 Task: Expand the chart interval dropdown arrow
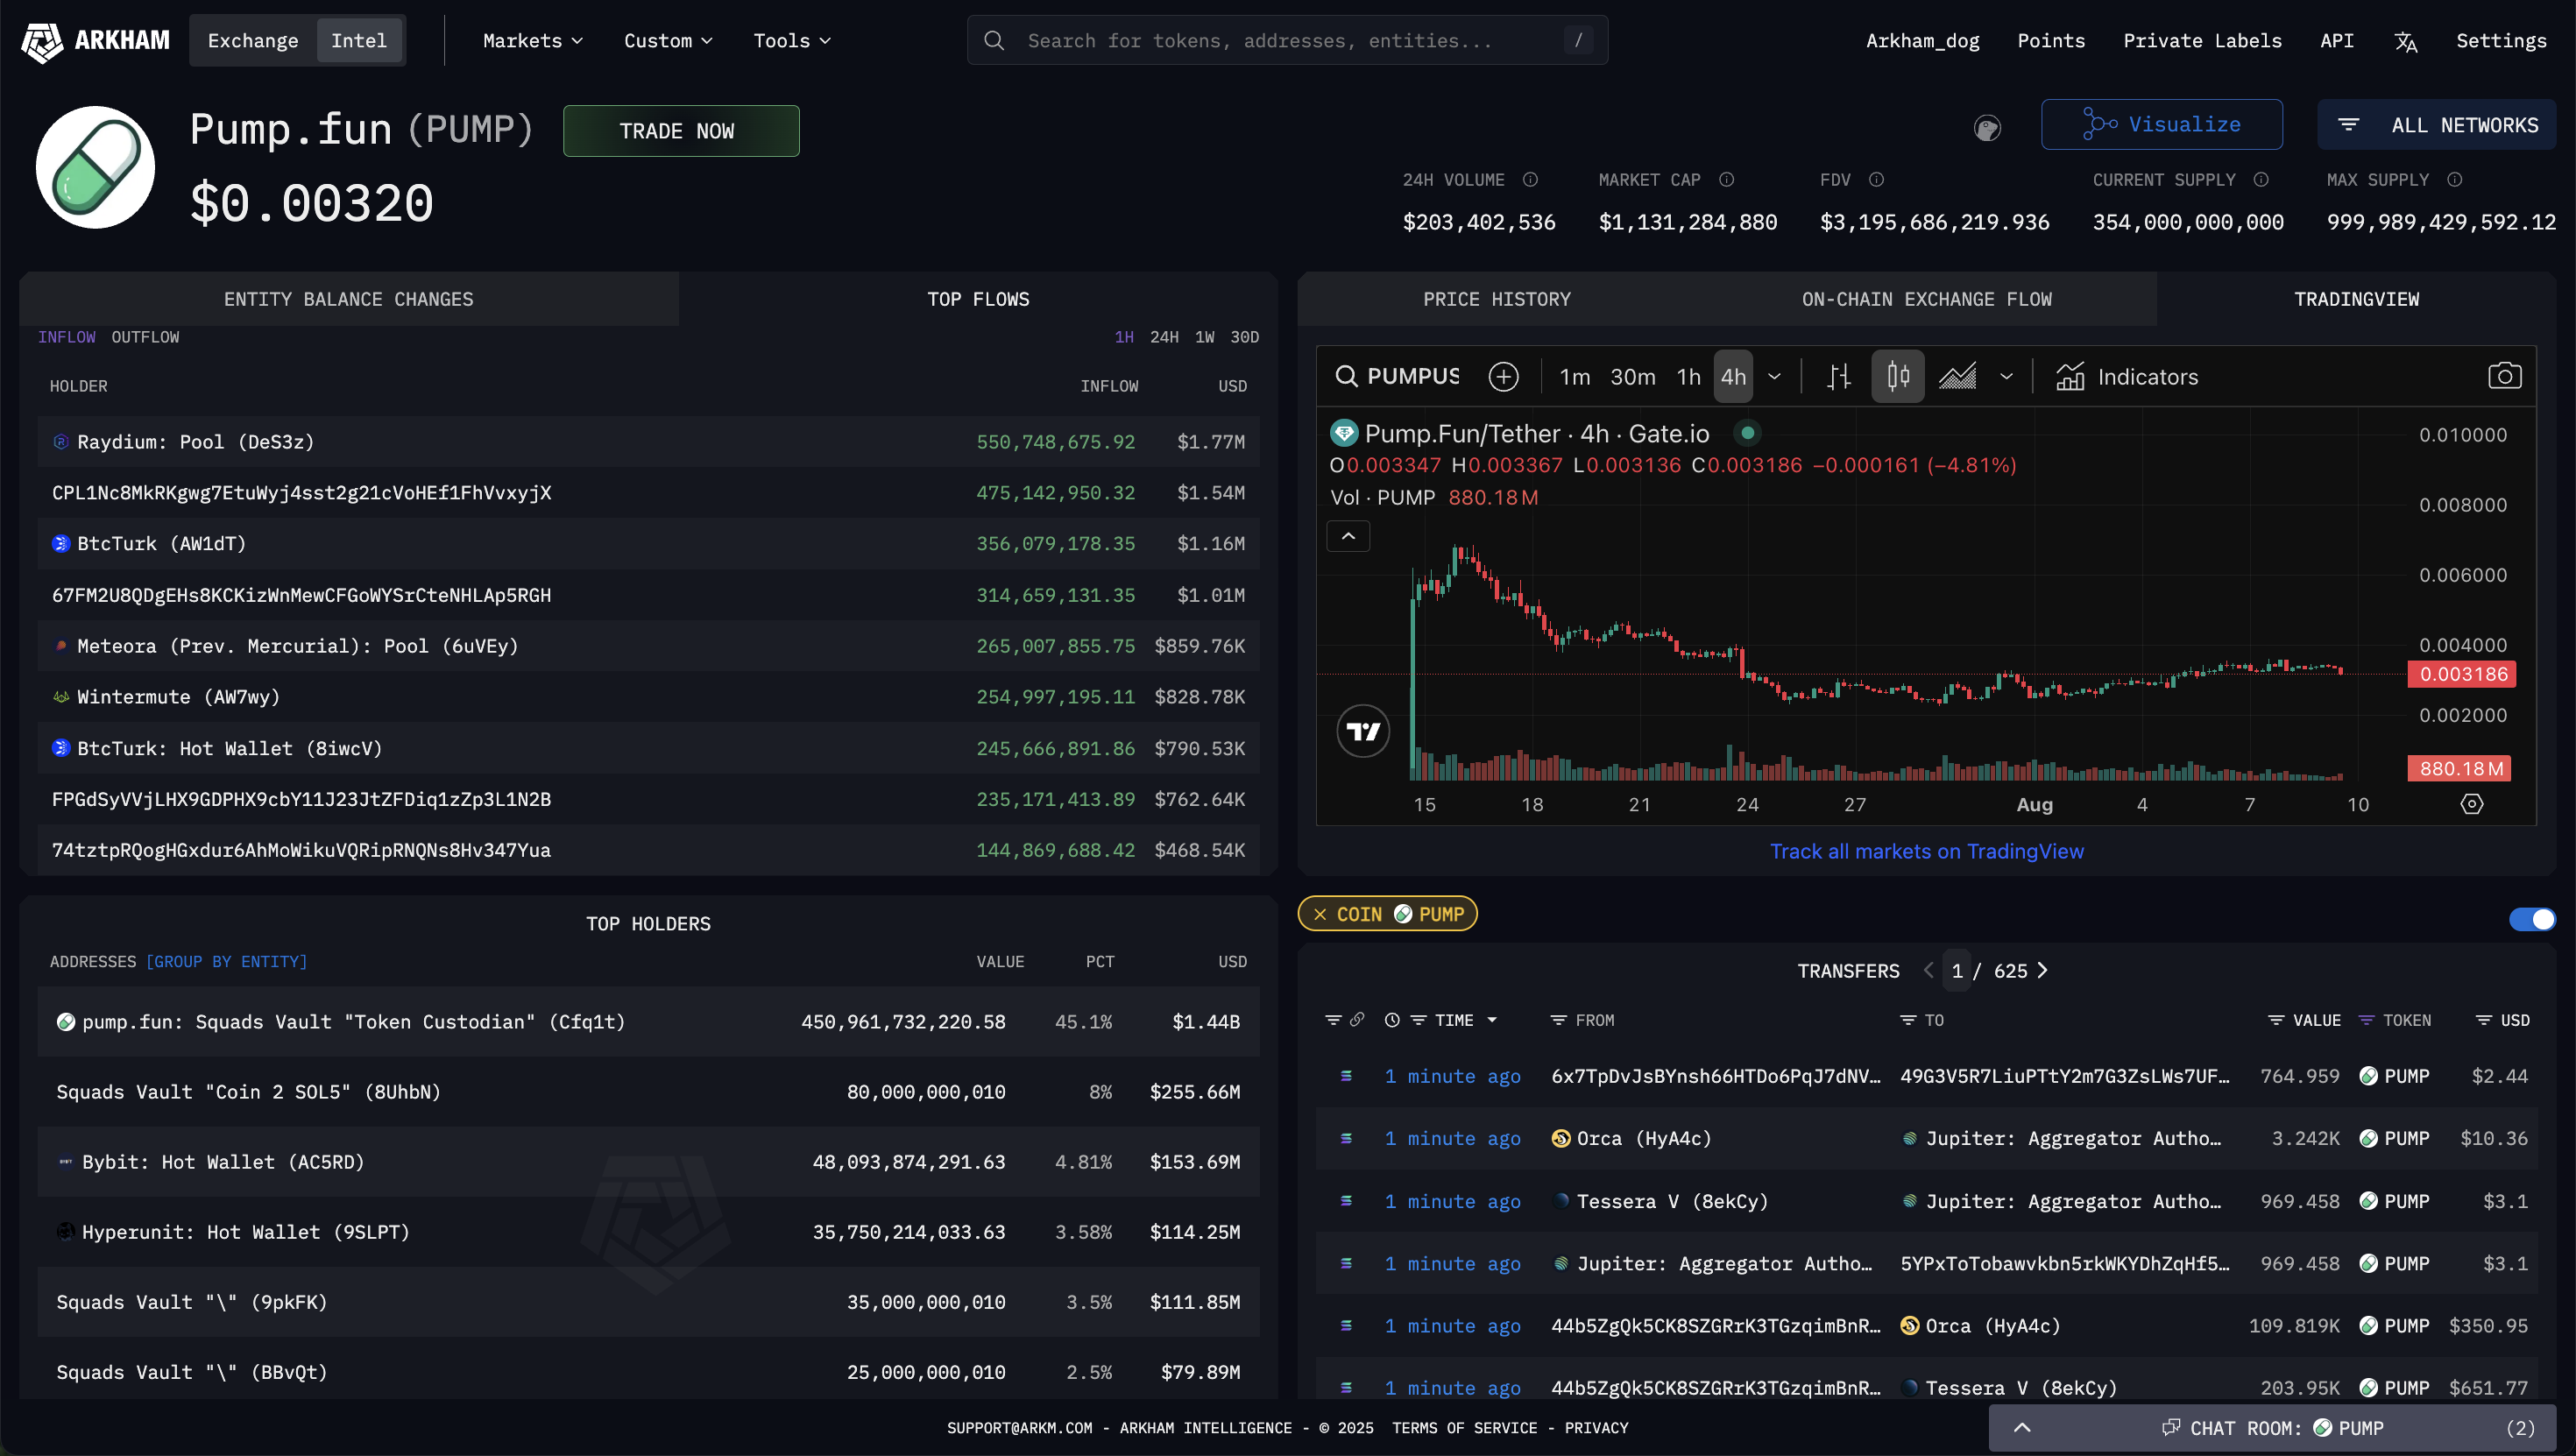[1774, 377]
